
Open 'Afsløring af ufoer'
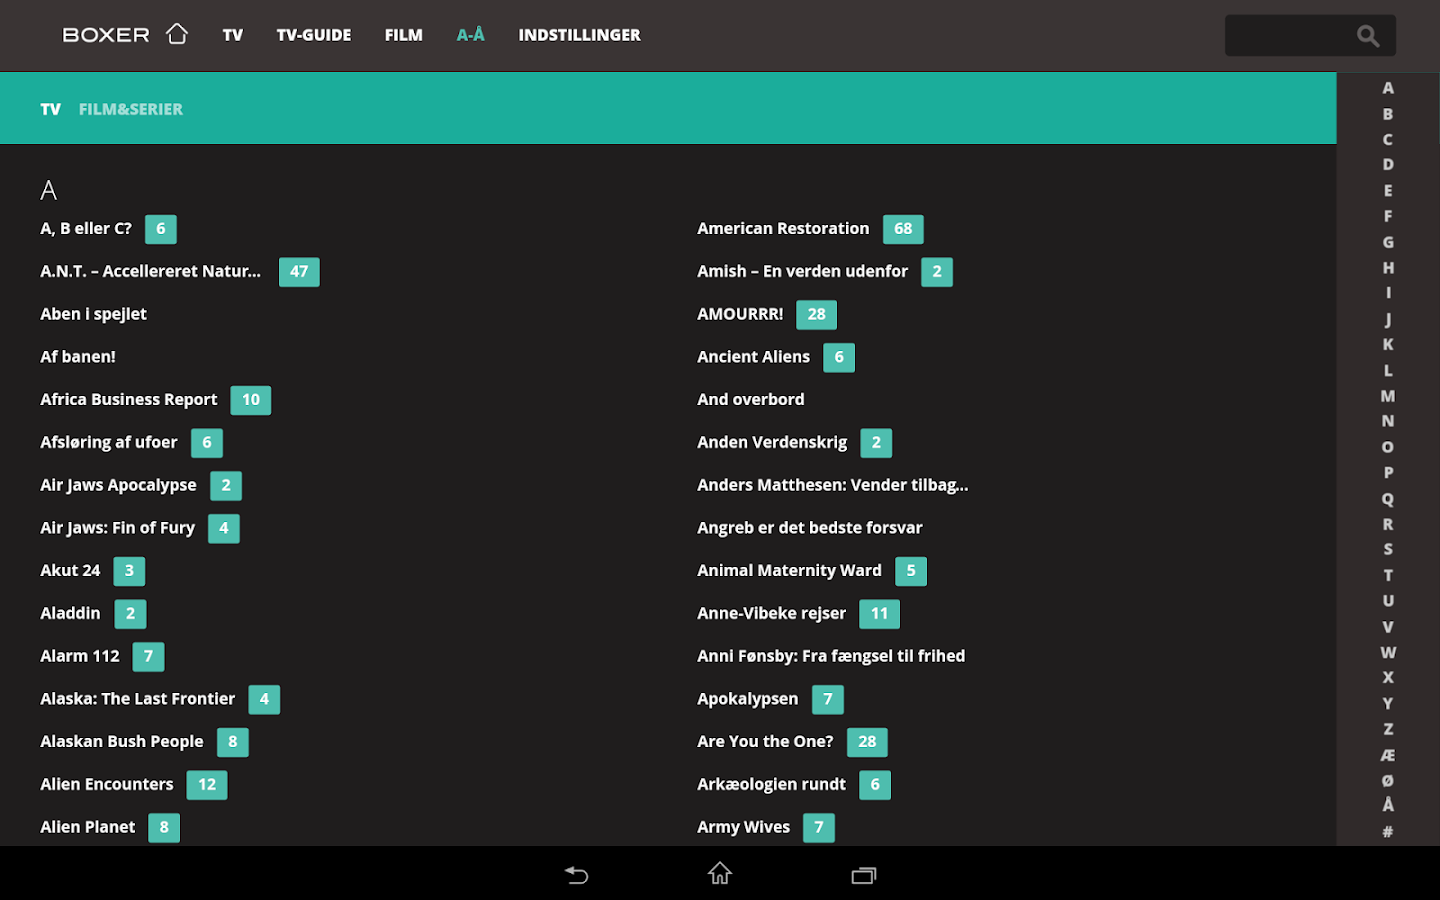109,443
